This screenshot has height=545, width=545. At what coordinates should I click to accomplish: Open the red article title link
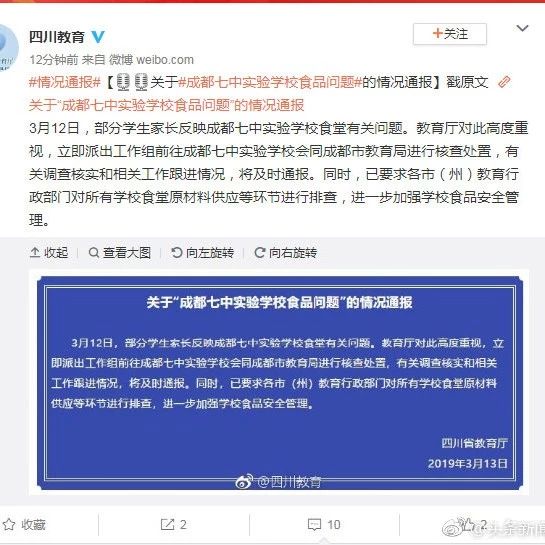166,105
